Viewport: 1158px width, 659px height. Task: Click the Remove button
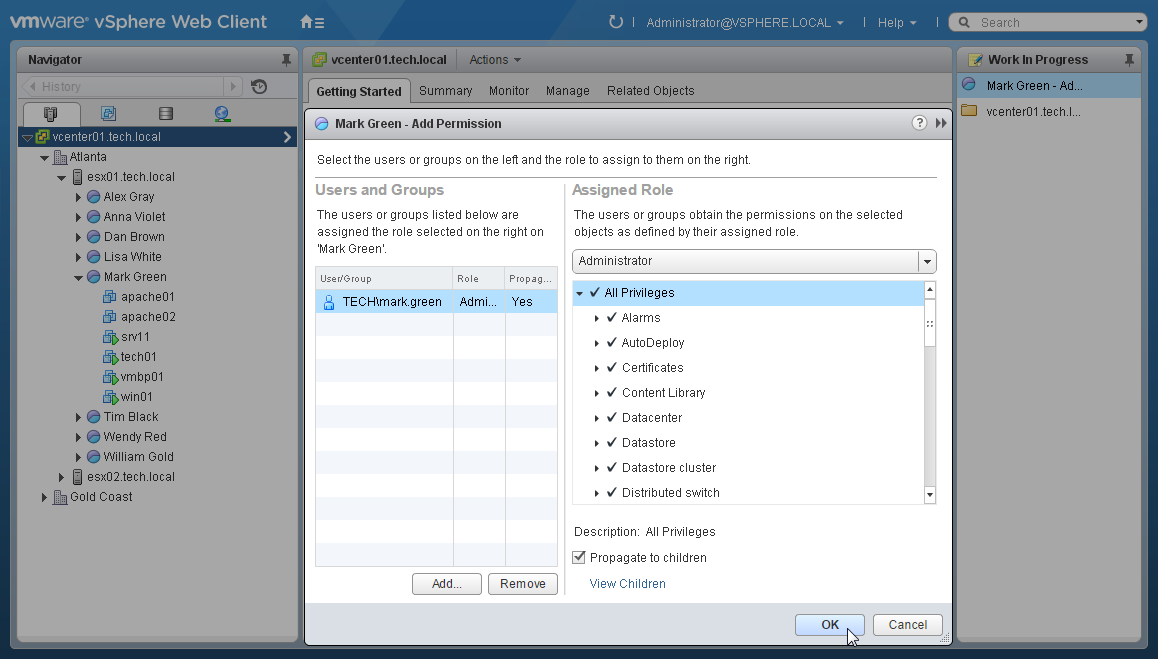(523, 584)
